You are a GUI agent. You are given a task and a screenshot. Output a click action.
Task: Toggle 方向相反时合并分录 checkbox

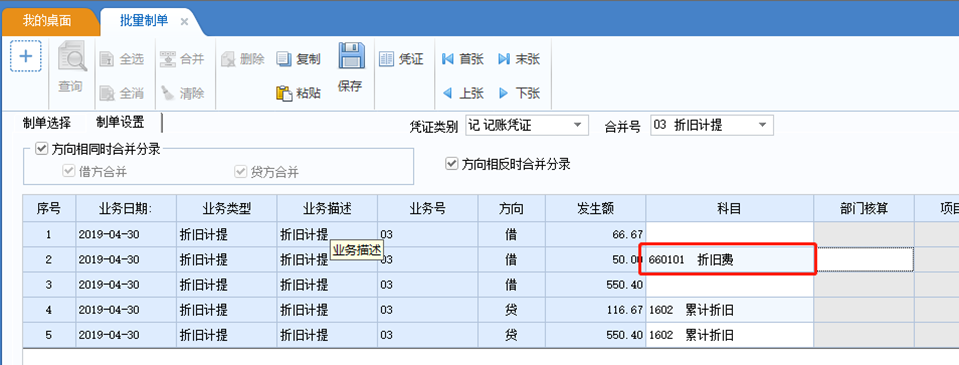(x=452, y=164)
